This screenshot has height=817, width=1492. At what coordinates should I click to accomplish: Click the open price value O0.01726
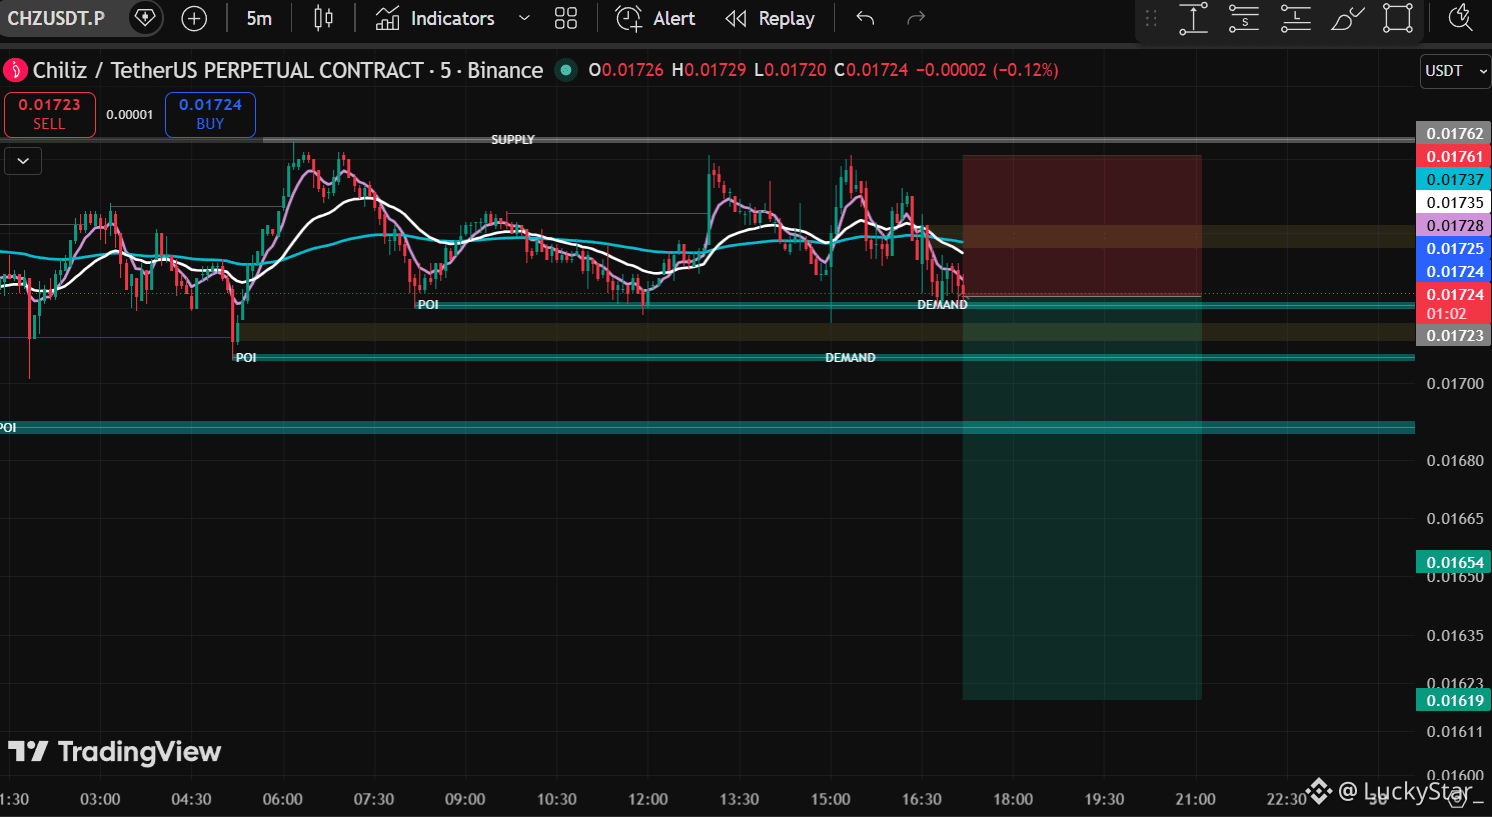[626, 70]
